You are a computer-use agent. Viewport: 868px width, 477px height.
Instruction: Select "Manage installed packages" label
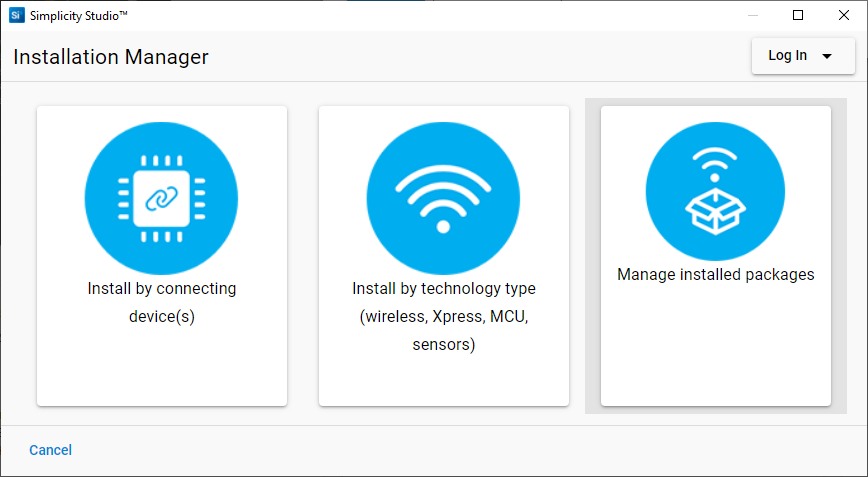716,274
